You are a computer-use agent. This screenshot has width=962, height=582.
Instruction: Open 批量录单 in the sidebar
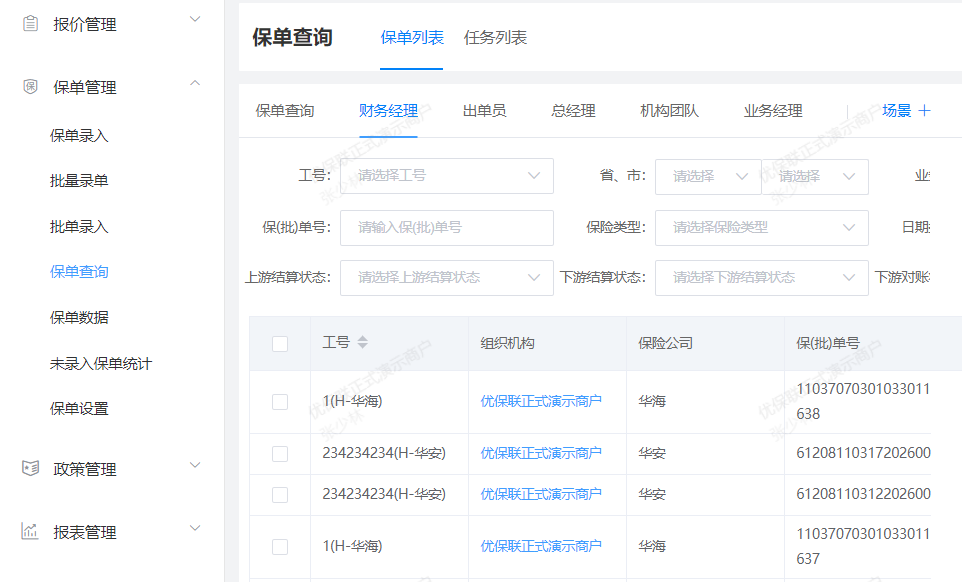[x=79, y=181]
